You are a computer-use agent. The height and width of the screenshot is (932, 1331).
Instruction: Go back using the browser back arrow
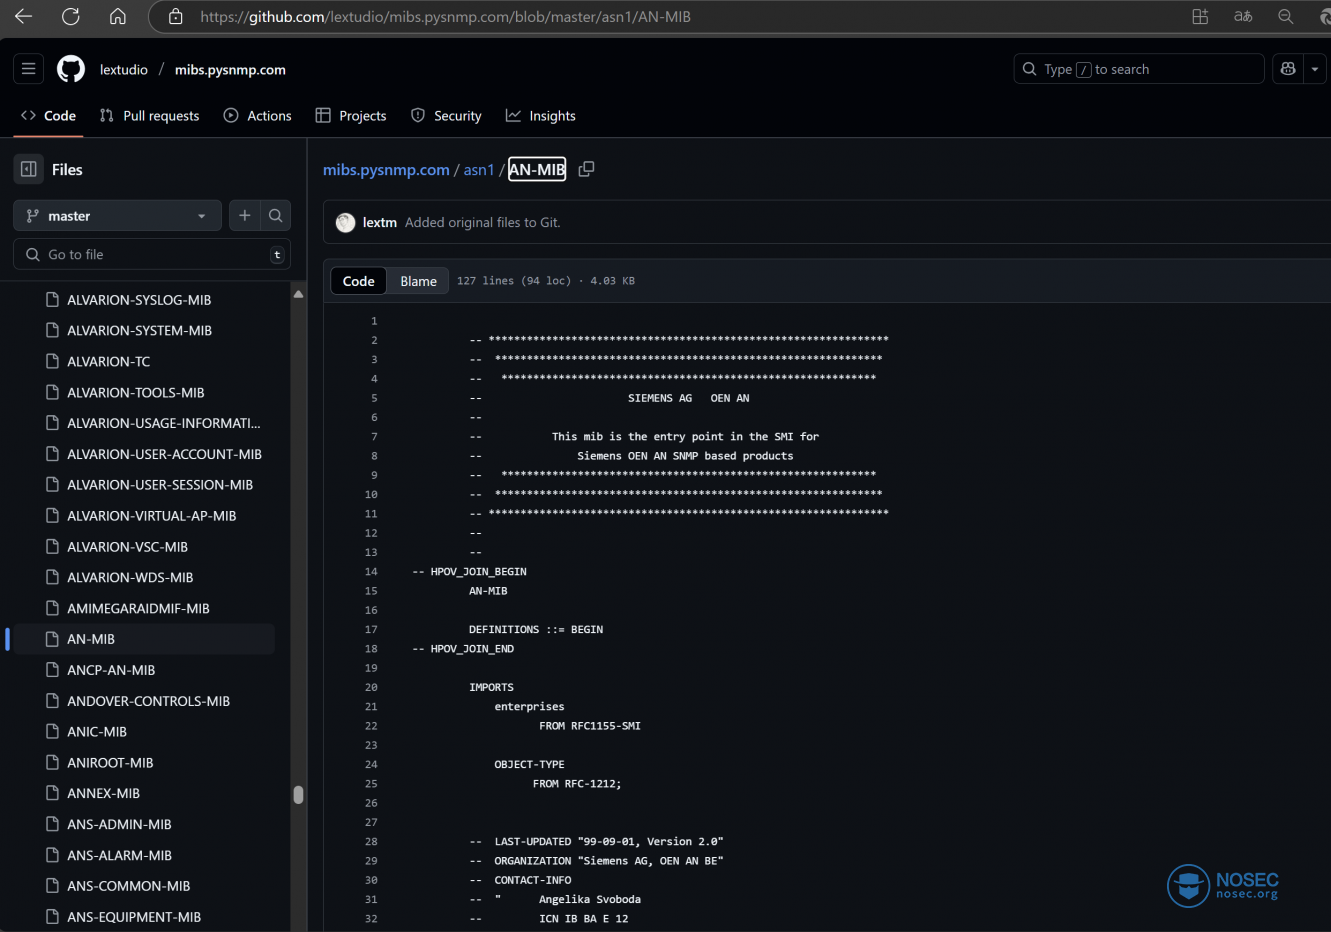tap(24, 17)
